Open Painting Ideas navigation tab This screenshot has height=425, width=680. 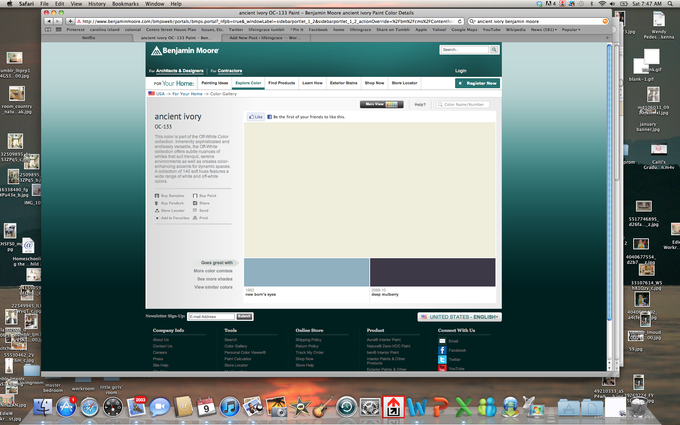(215, 83)
